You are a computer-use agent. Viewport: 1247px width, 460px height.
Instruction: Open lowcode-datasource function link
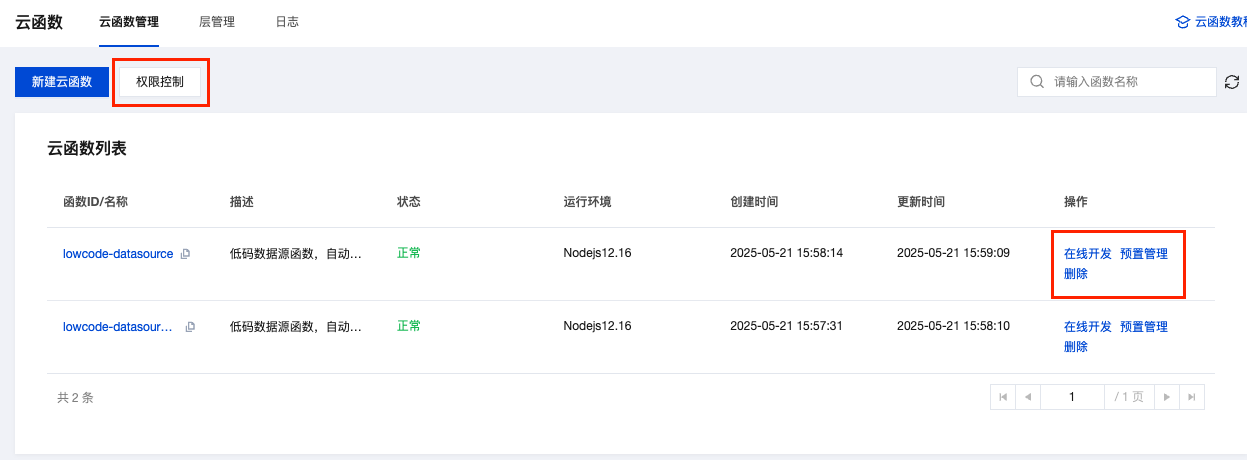pyautogui.click(x=118, y=254)
